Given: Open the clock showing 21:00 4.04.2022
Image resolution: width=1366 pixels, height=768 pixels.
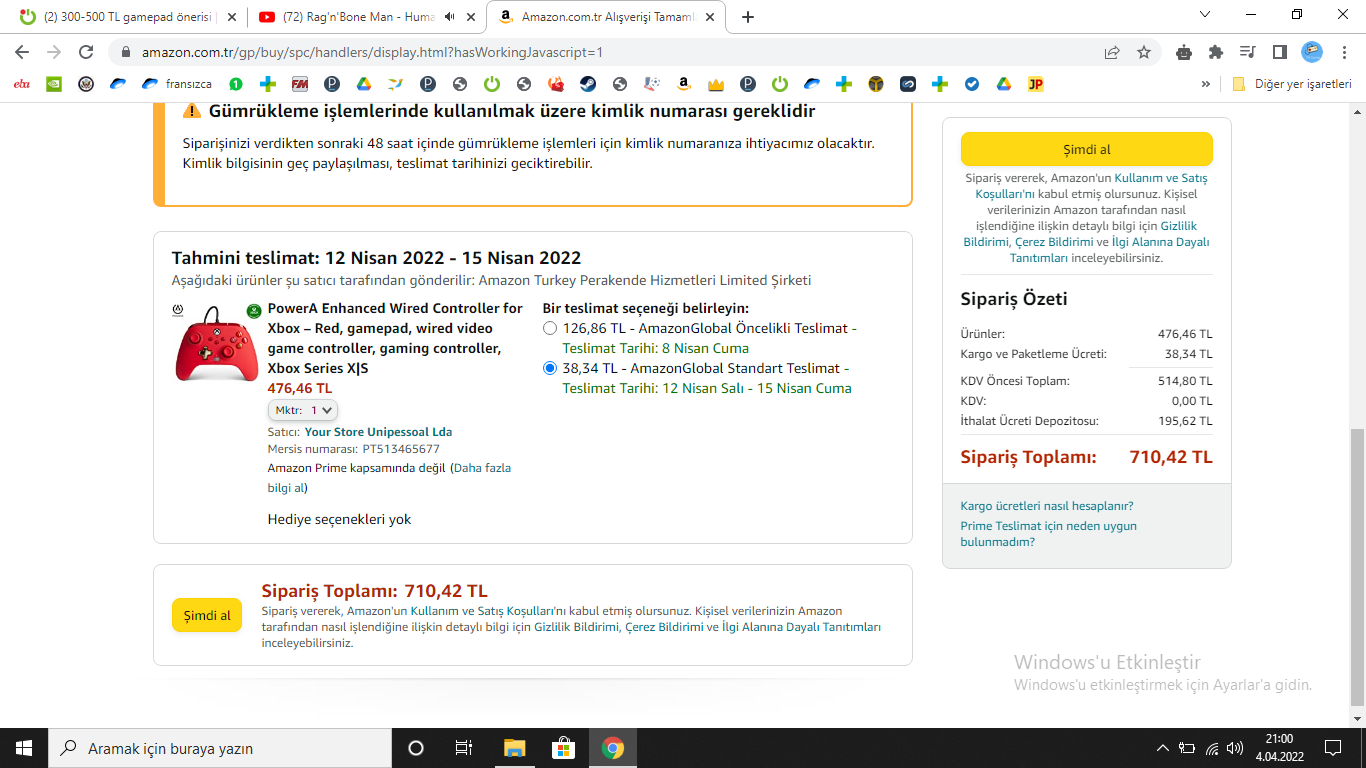Looking at the screenshot, I should pos(1278,748).
